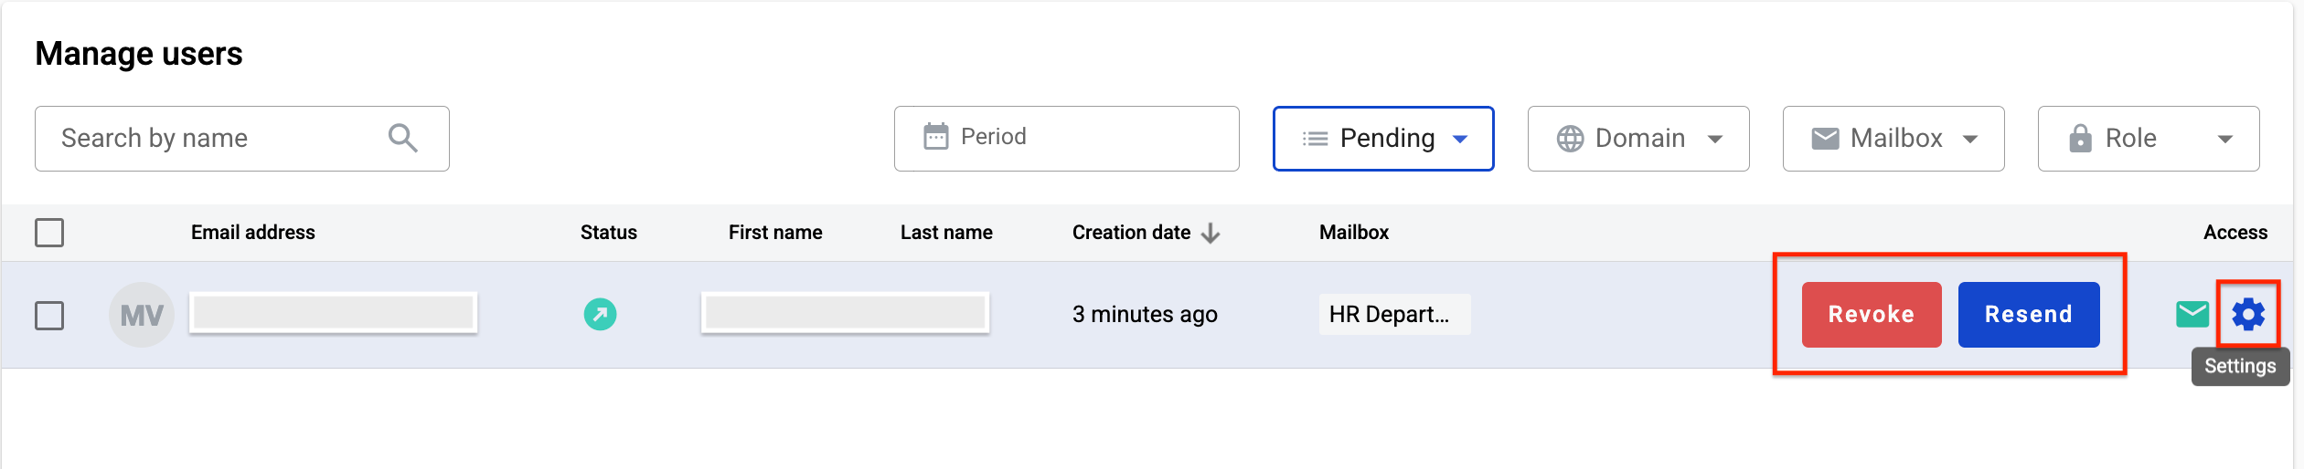Check the MV user row checkbox
Screen dimensions: 2304x469
tap(50, 315)
